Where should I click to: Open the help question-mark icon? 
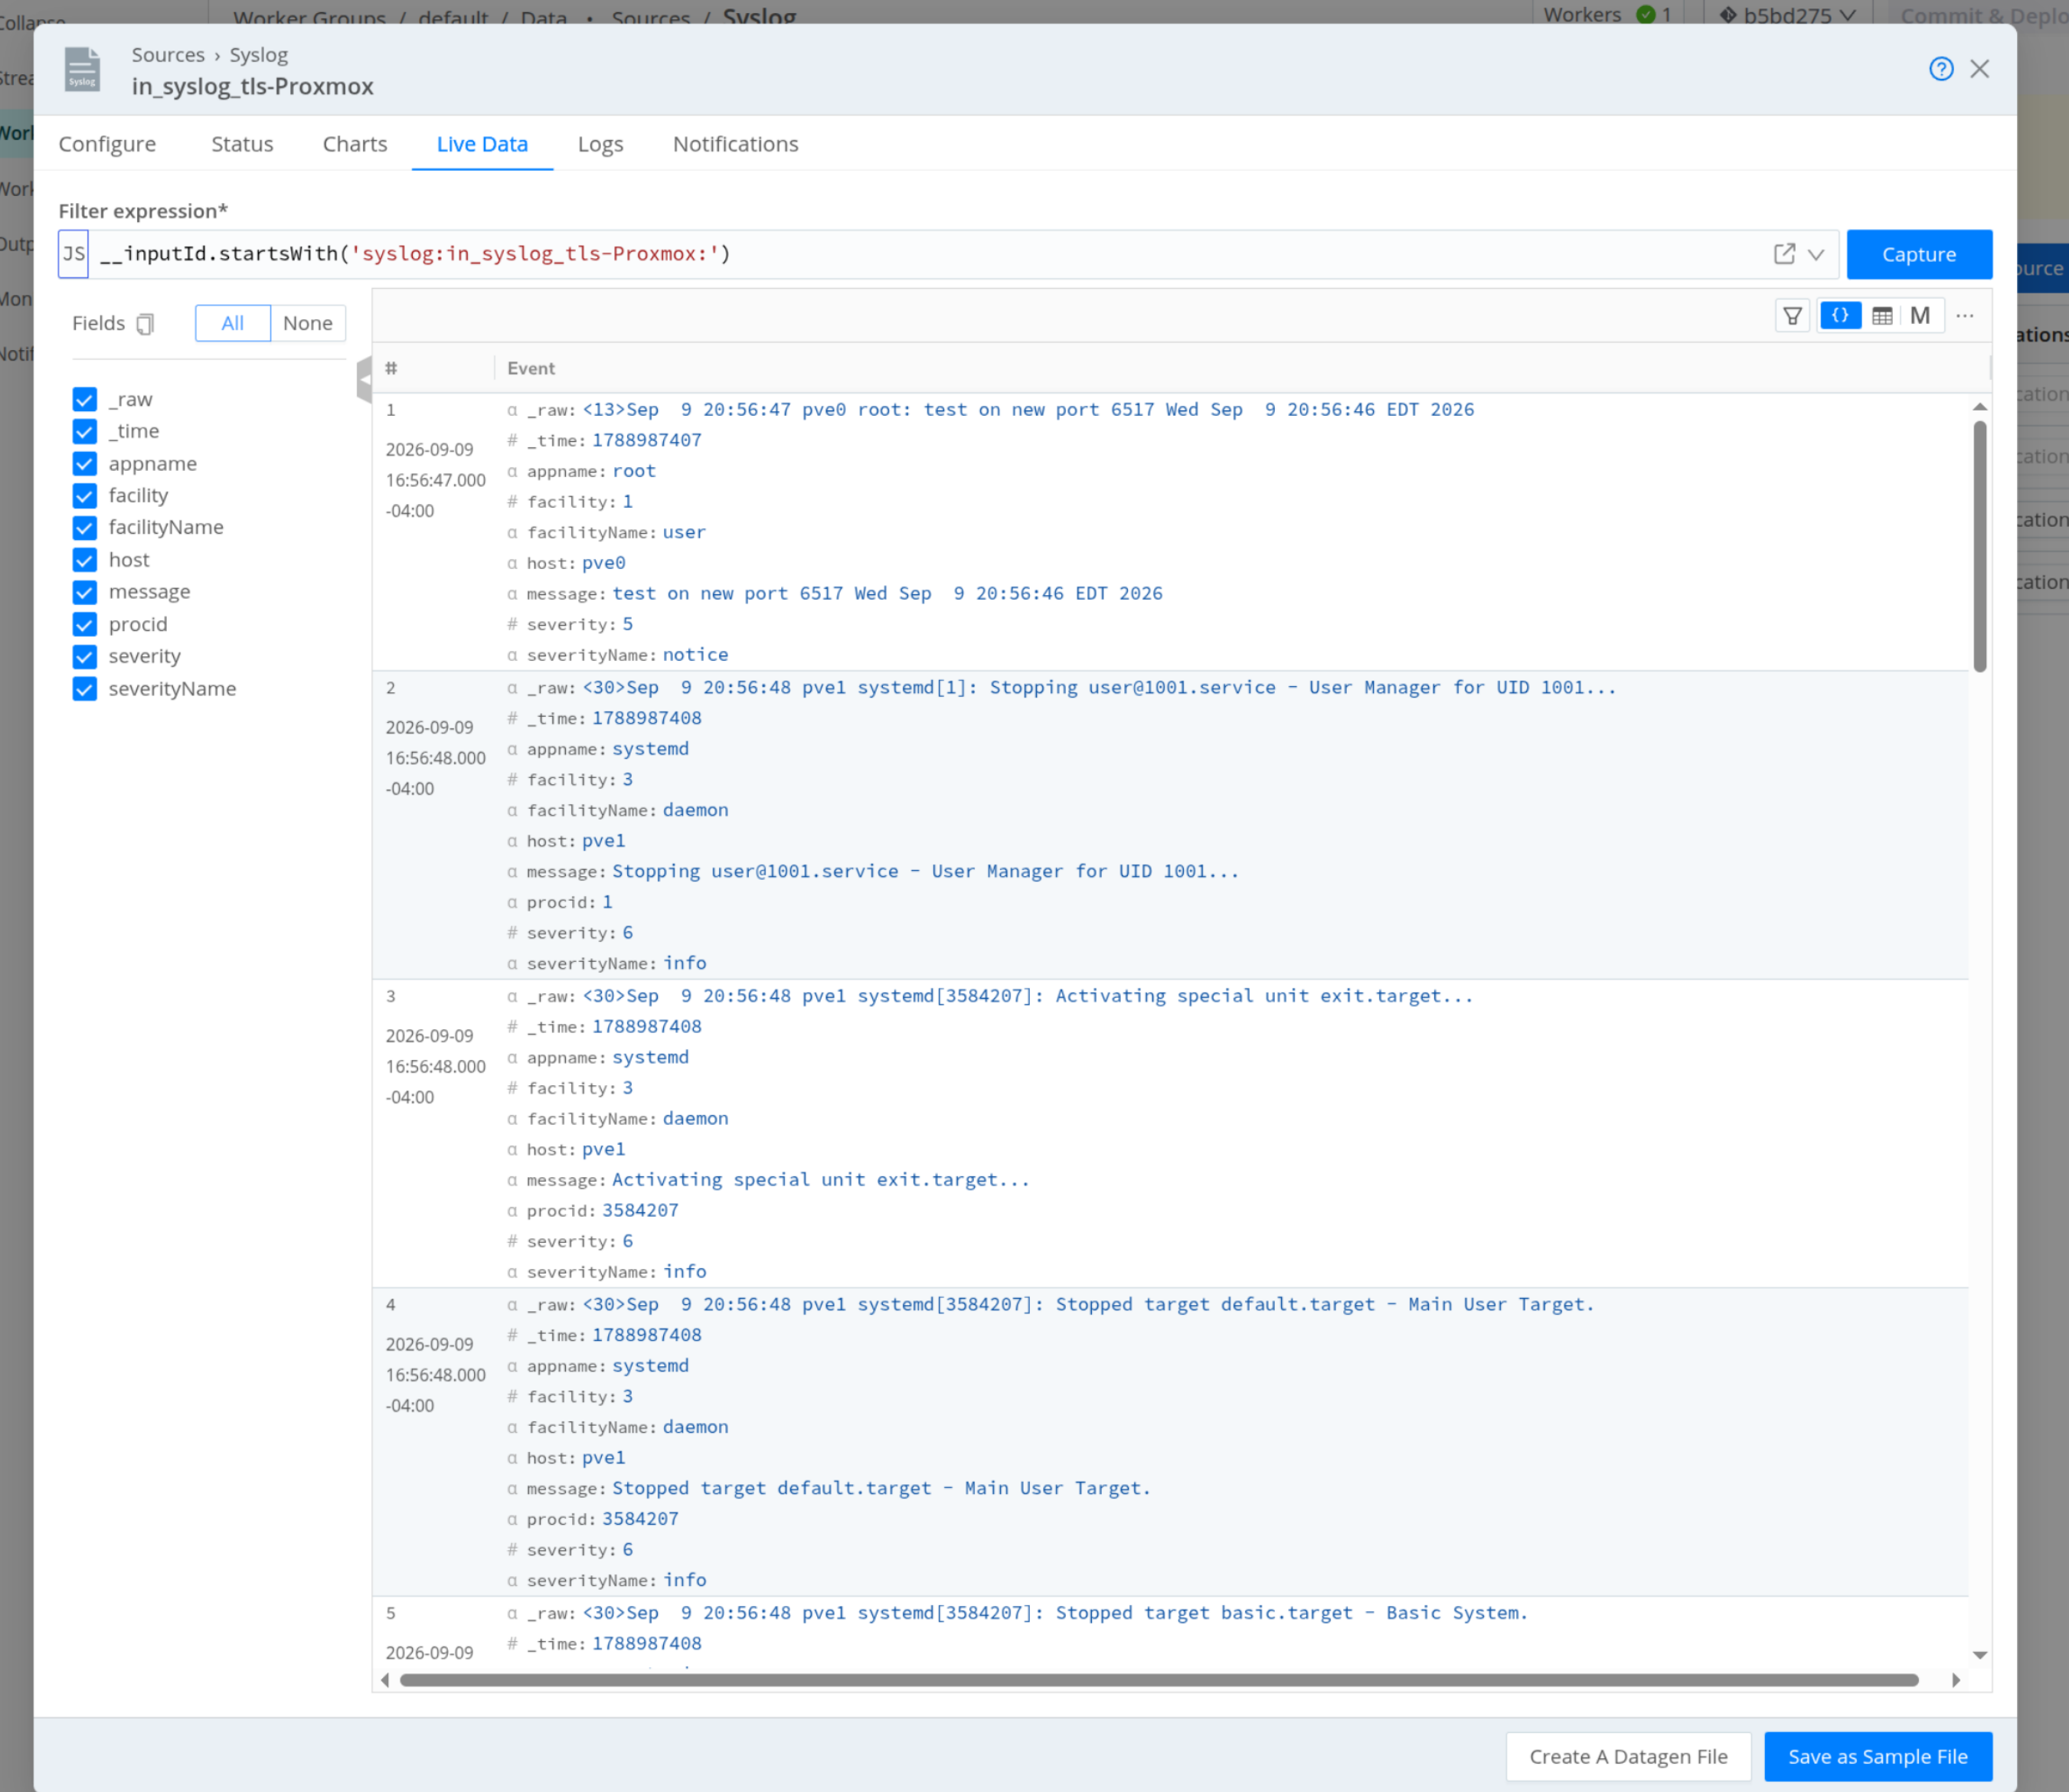tap(1940, 69)
